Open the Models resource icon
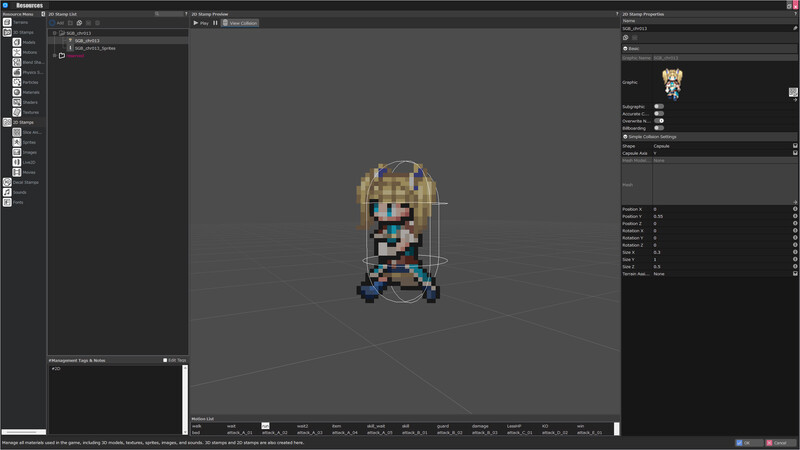Screen dimensions: 800x450 coord(17,42)
